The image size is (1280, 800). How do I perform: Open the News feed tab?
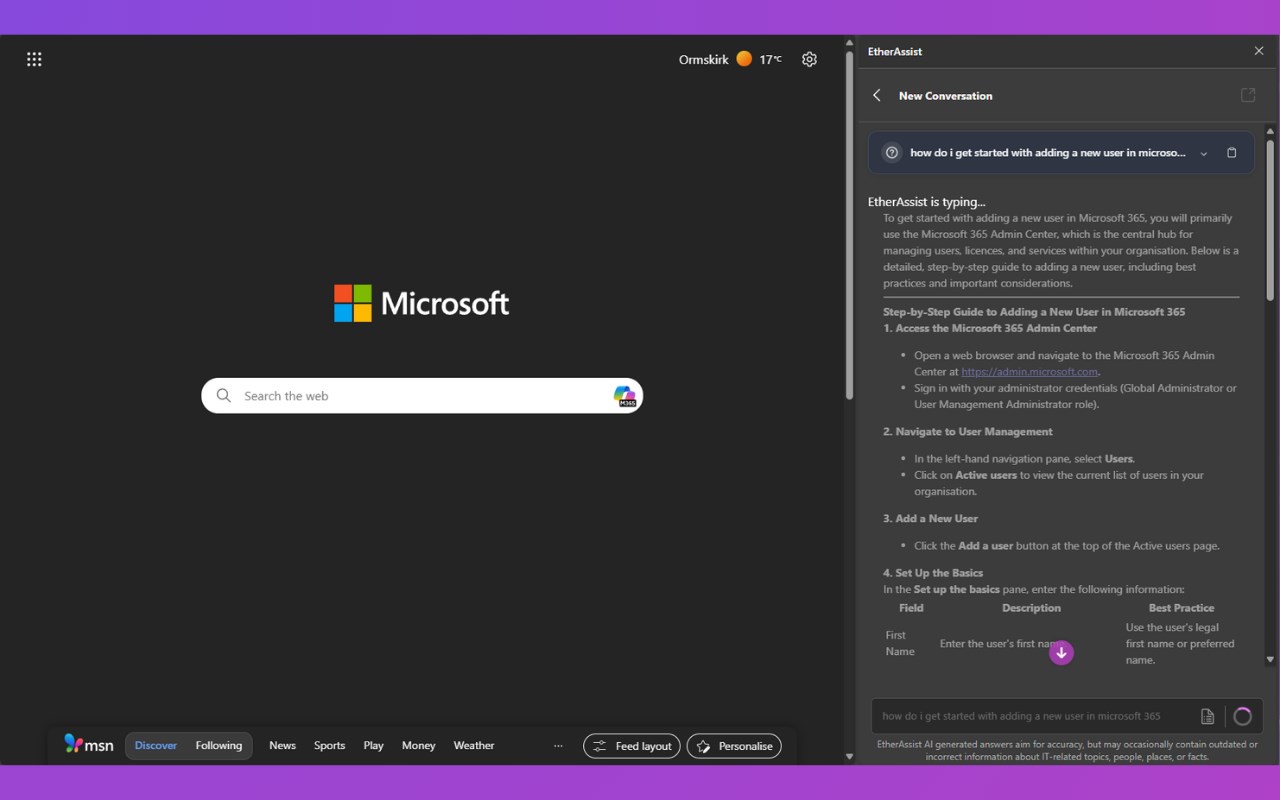pyautogui.click(x=282, y=746)
